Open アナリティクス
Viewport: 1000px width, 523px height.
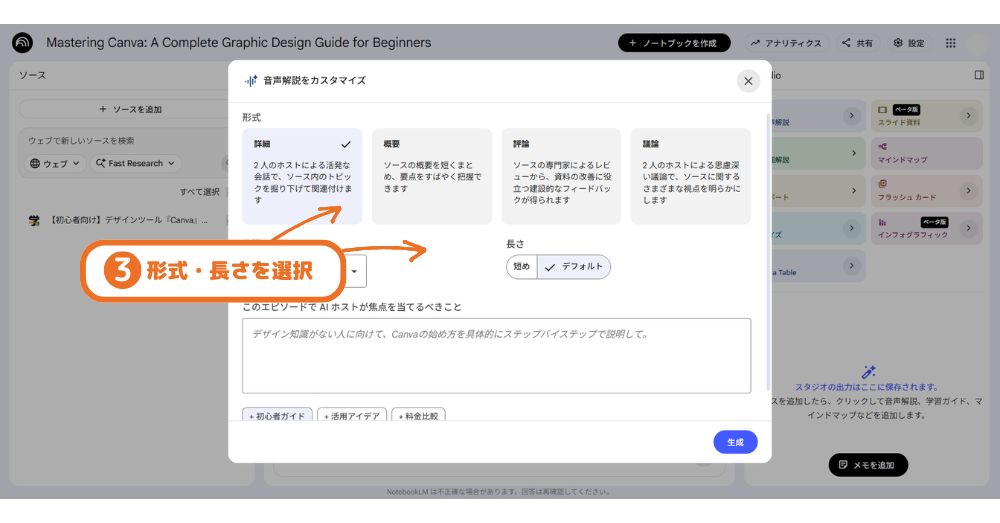tap(786, 43)
